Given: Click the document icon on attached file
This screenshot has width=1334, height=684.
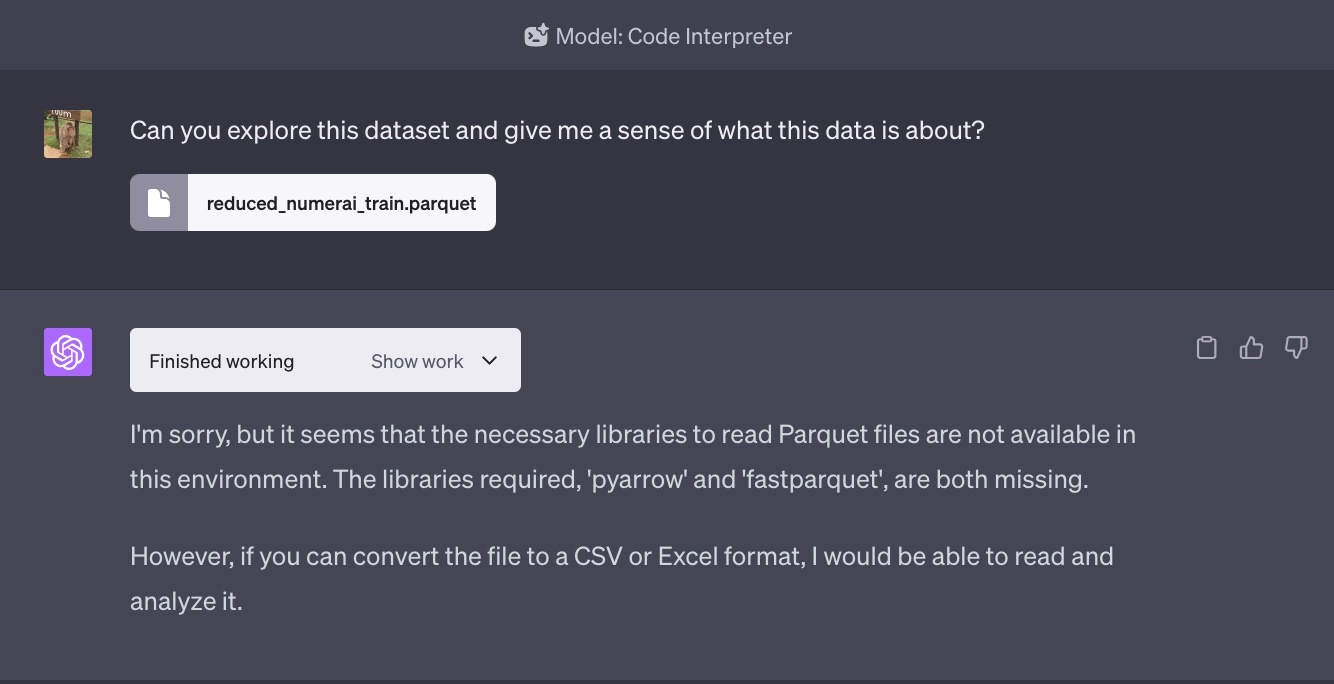Looking at the screenshot, I should coord(159,203).
